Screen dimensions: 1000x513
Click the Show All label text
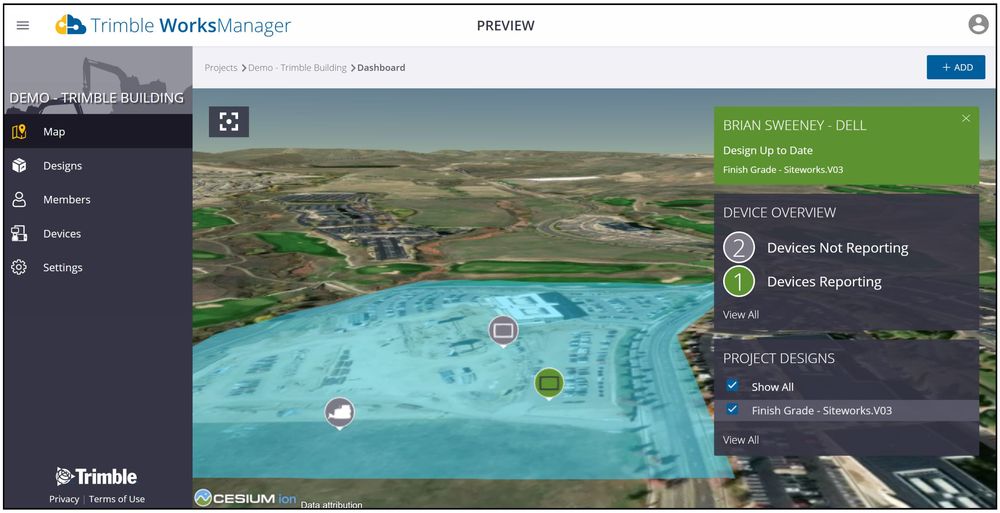coord(772,387)
